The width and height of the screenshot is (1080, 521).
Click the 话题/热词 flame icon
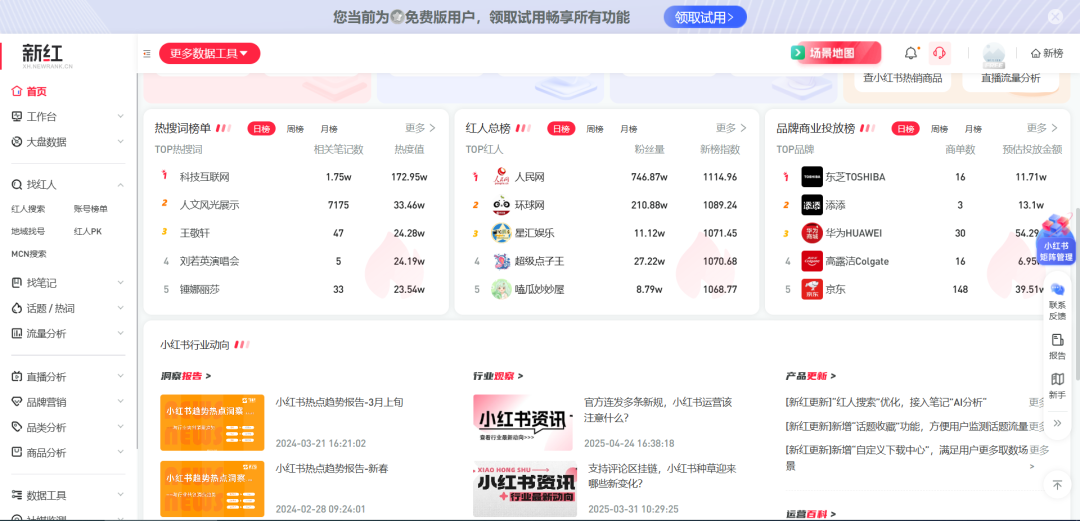[x=17, y=308]
